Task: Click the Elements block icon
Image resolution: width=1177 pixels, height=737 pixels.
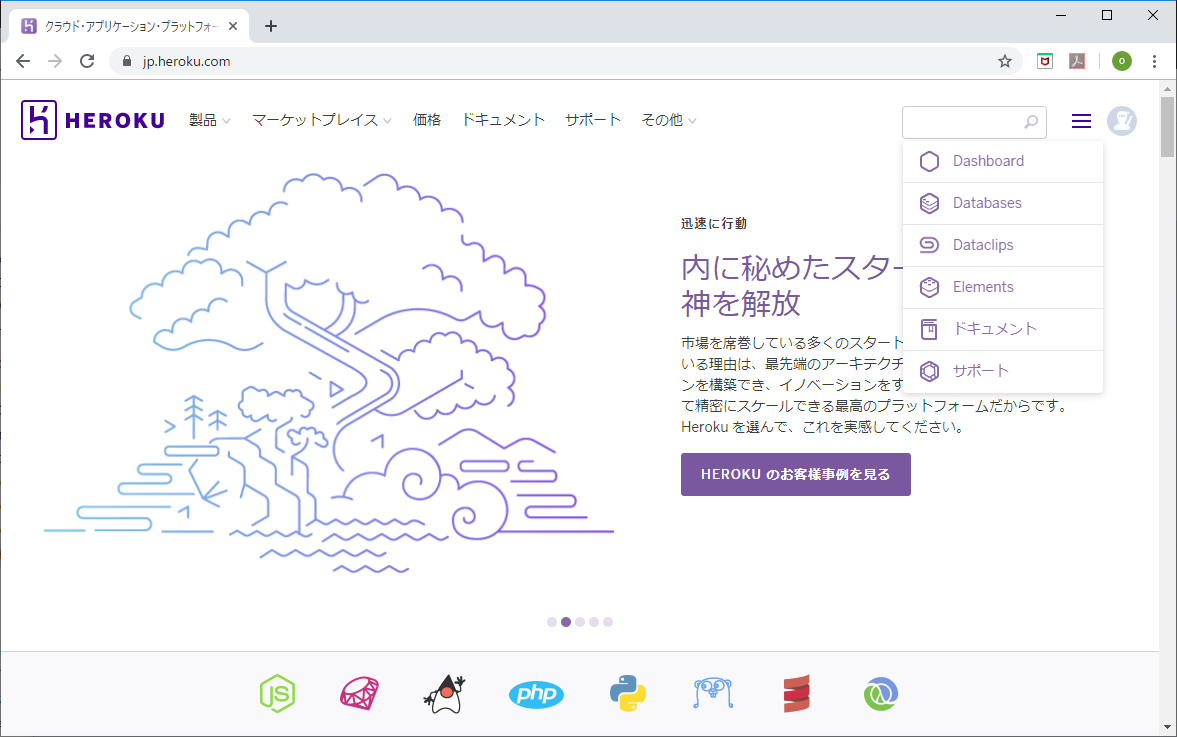Action: click(x=929, y=287)
